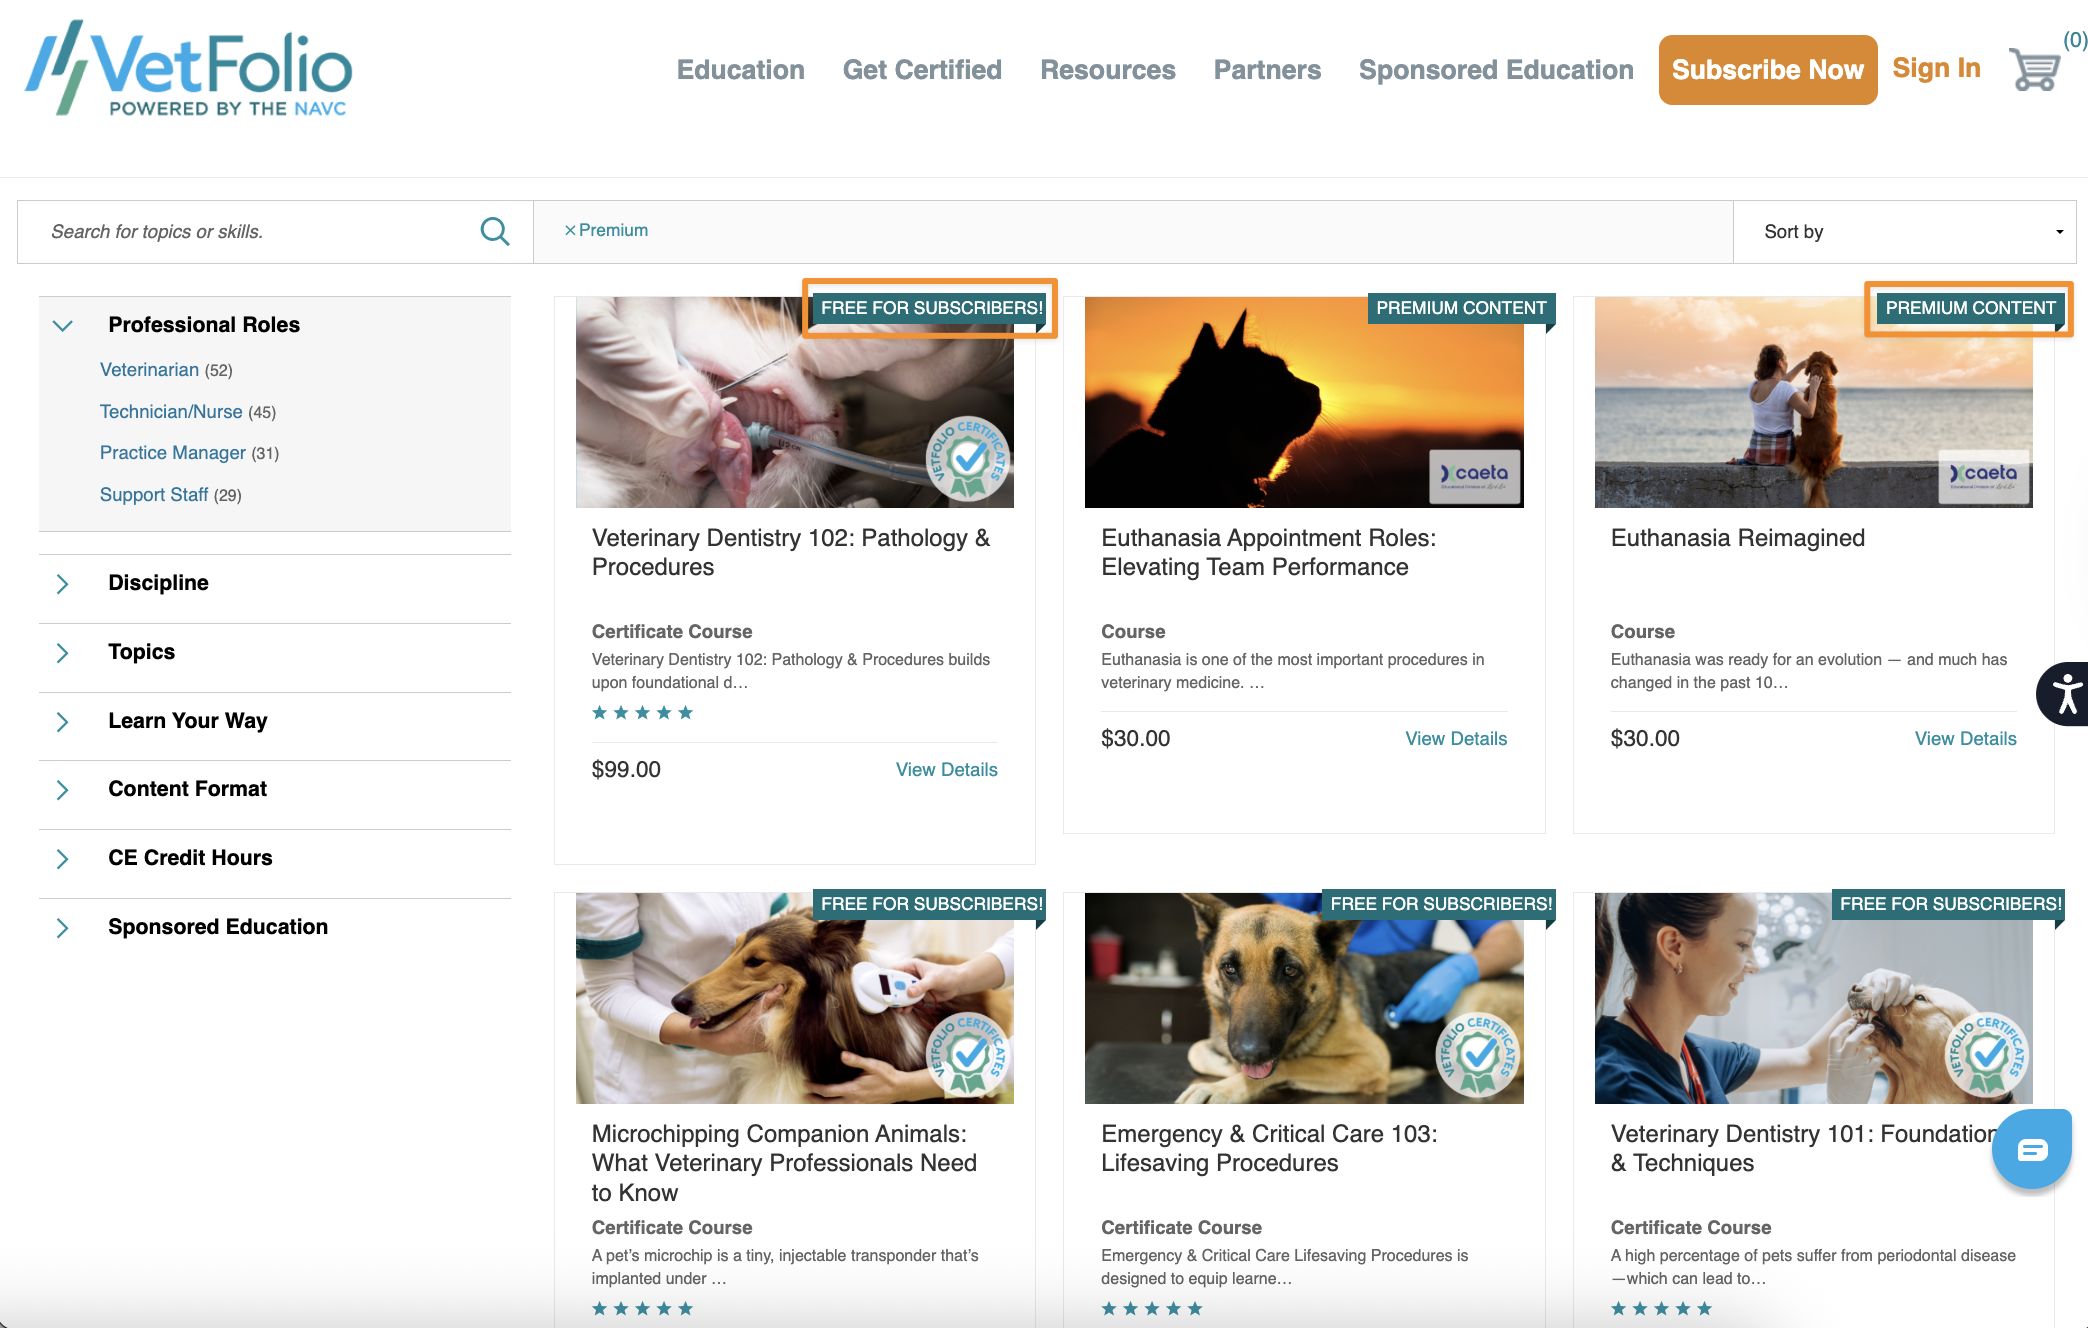Click the search magnifier icon
Screen dimensions: 2088x1328
click(494, 232)
